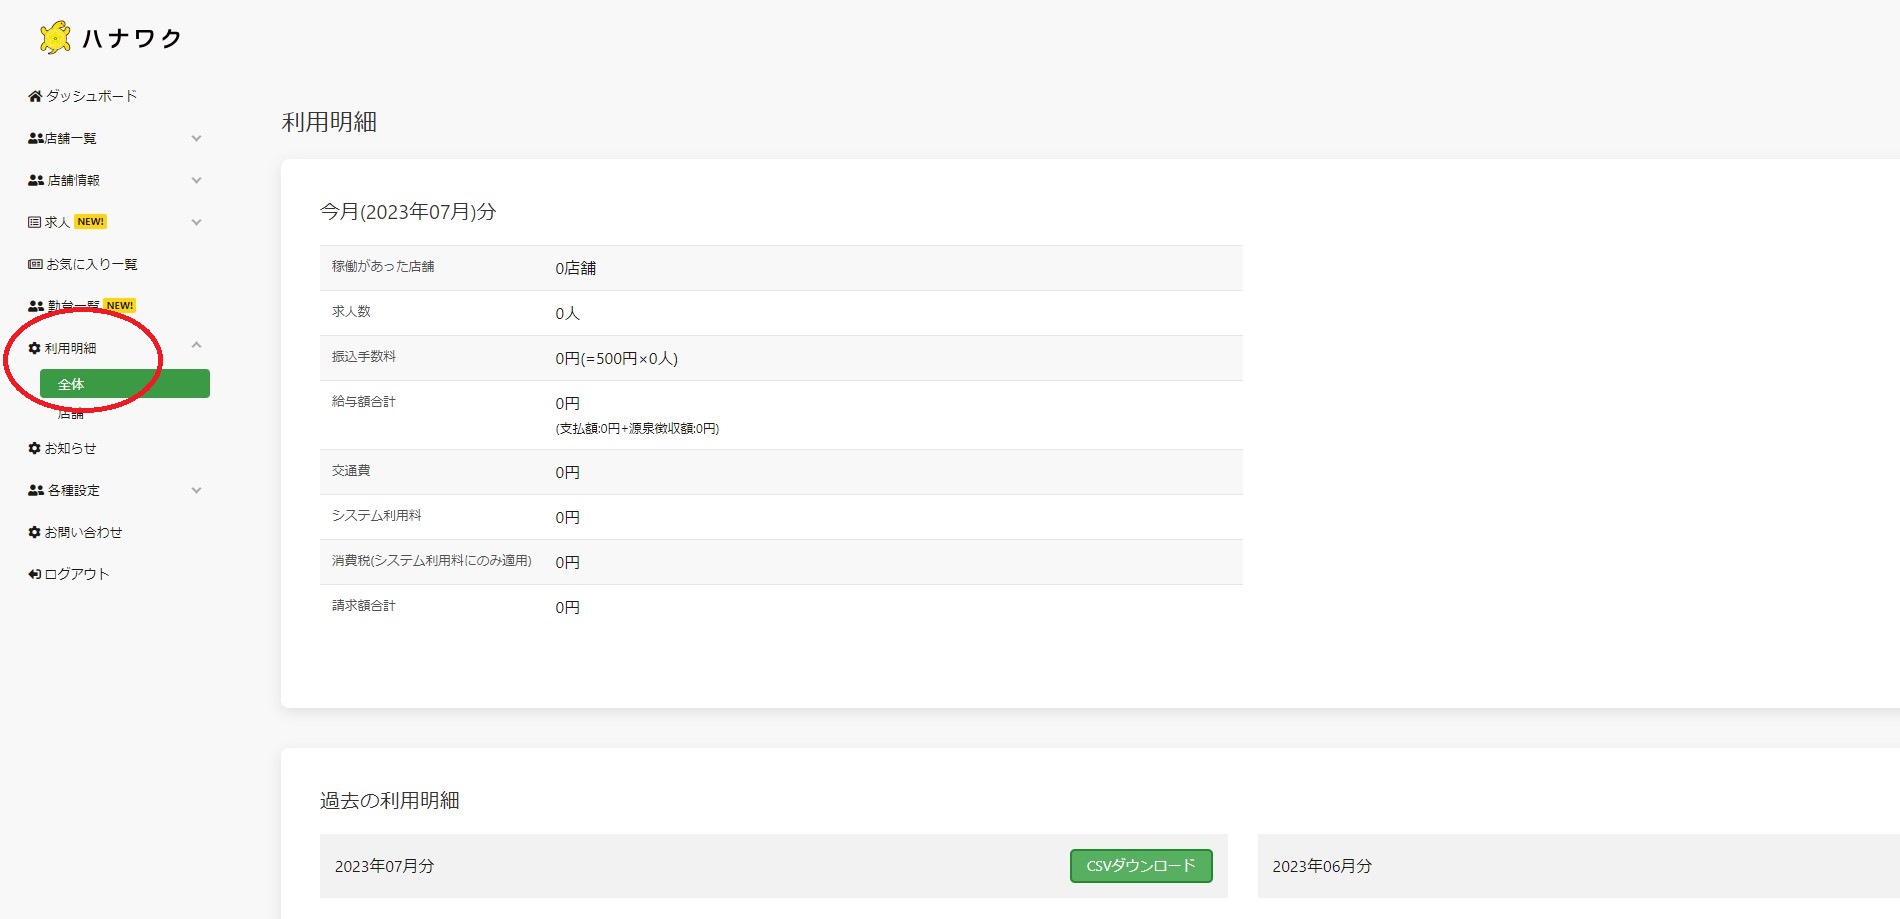Open the 店舗 submenu under 利用明細
This screenshot has width=1900, height=919.
(x=71, y=414)
